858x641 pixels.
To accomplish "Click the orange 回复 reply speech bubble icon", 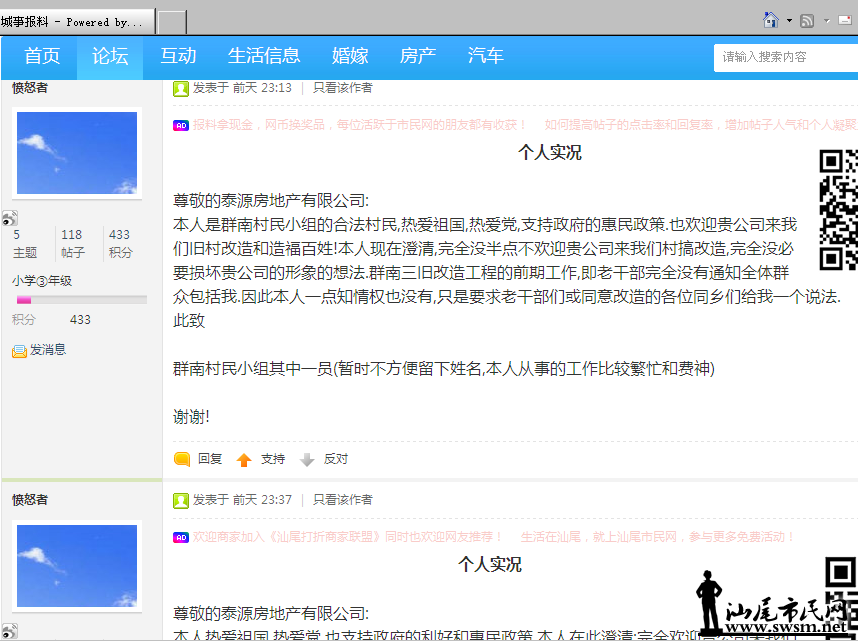I will point(182,460).
